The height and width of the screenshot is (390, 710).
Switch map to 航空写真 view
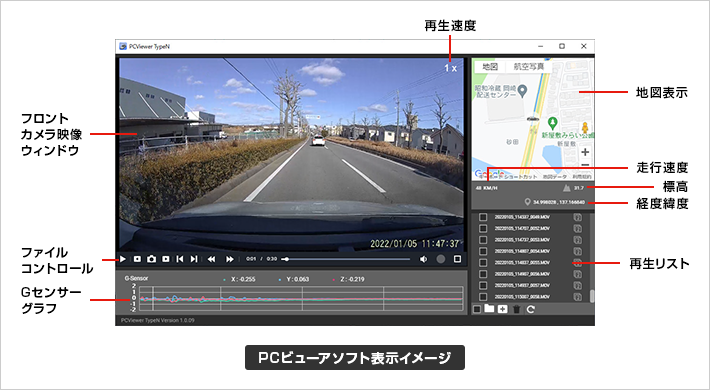tap(528, 67)
